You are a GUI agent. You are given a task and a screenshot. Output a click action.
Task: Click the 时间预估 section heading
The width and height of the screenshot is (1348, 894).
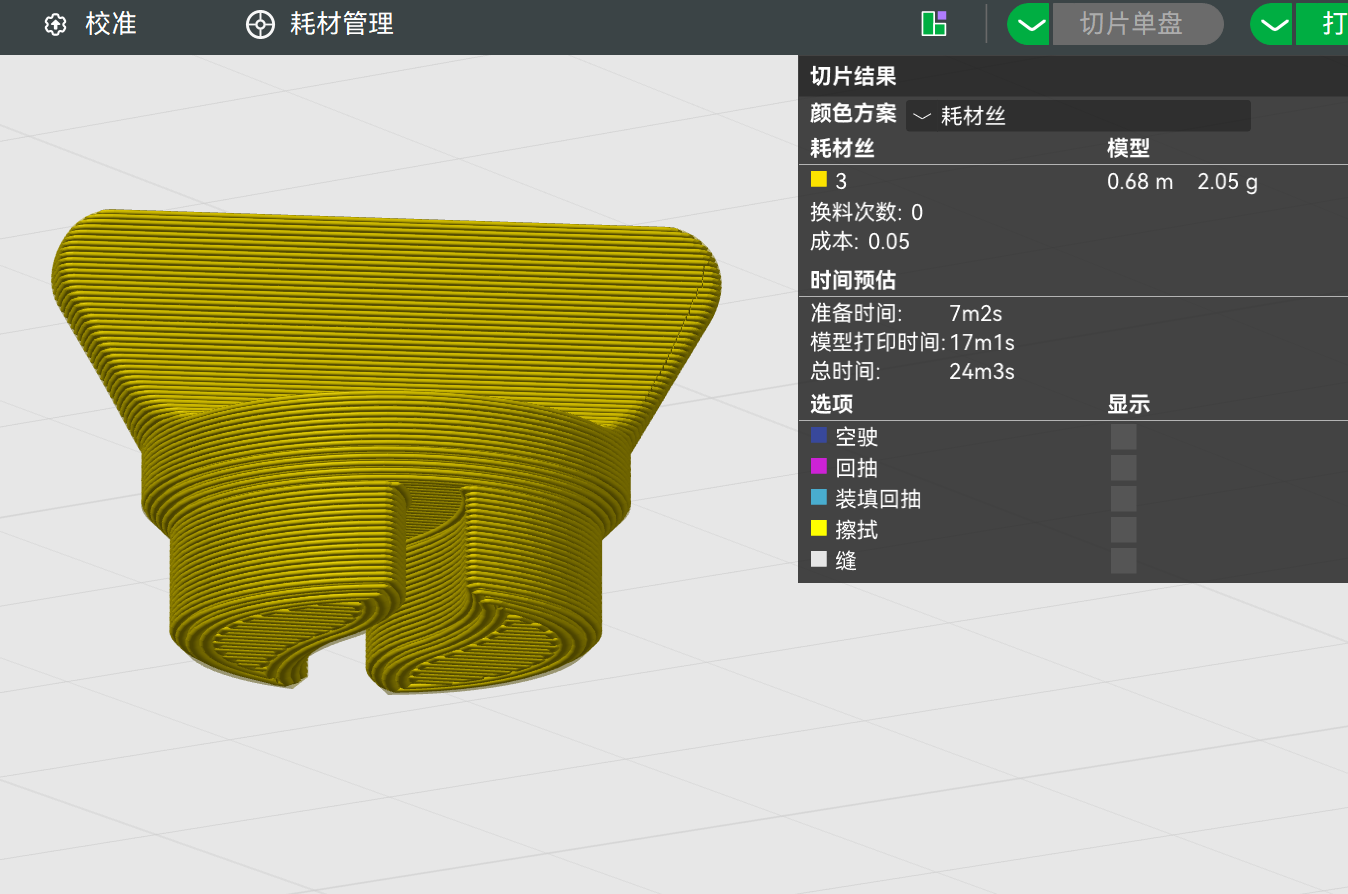(x=852, y=279)
